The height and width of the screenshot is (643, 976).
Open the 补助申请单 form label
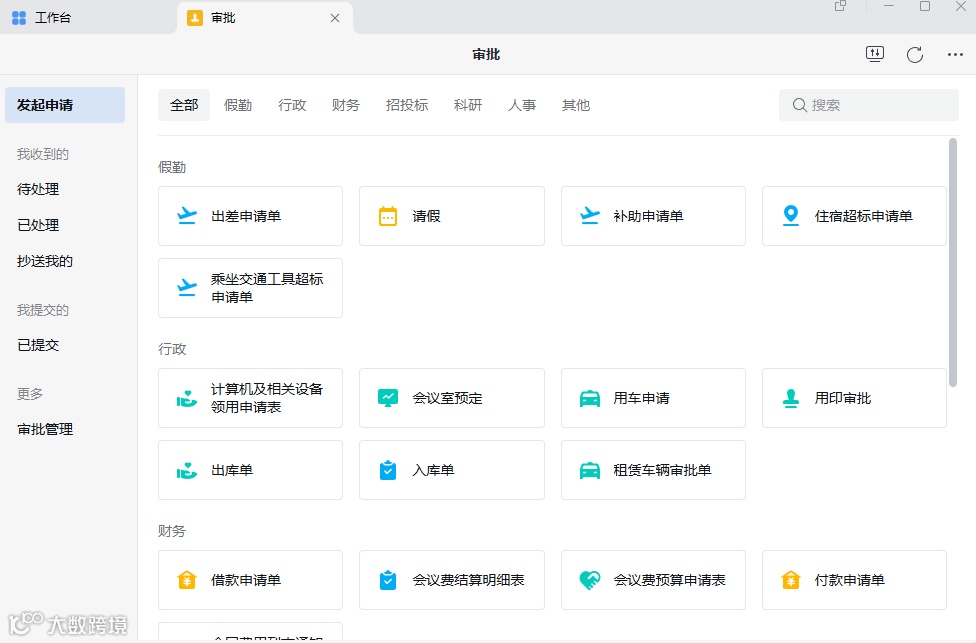[648, 216]
